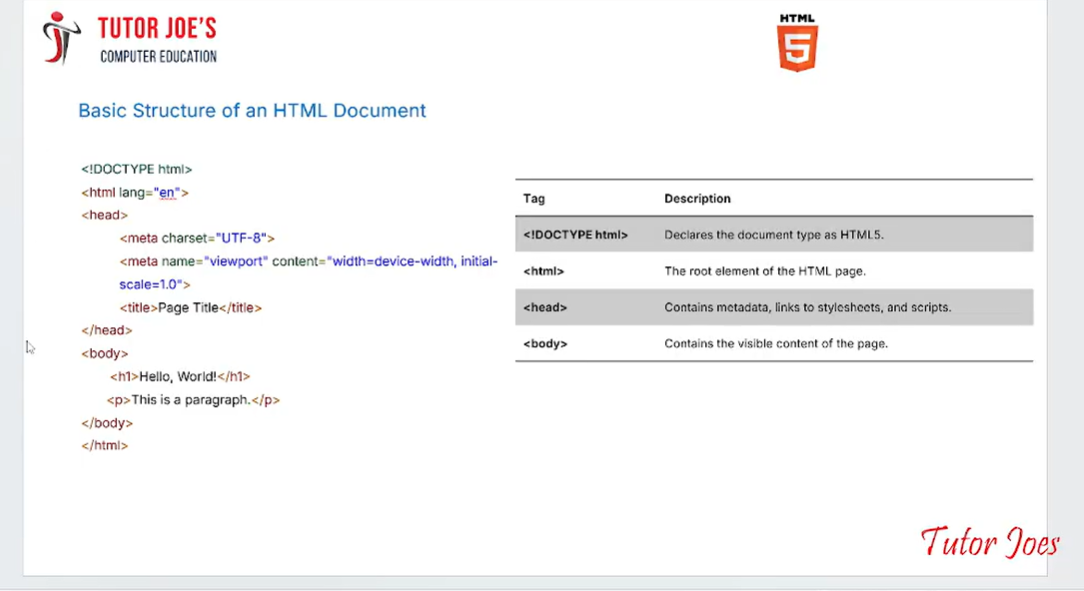Click the '<p>This is a paragraph.</p>' line
Screen dimensions: 1084x591
coord(193,400)
